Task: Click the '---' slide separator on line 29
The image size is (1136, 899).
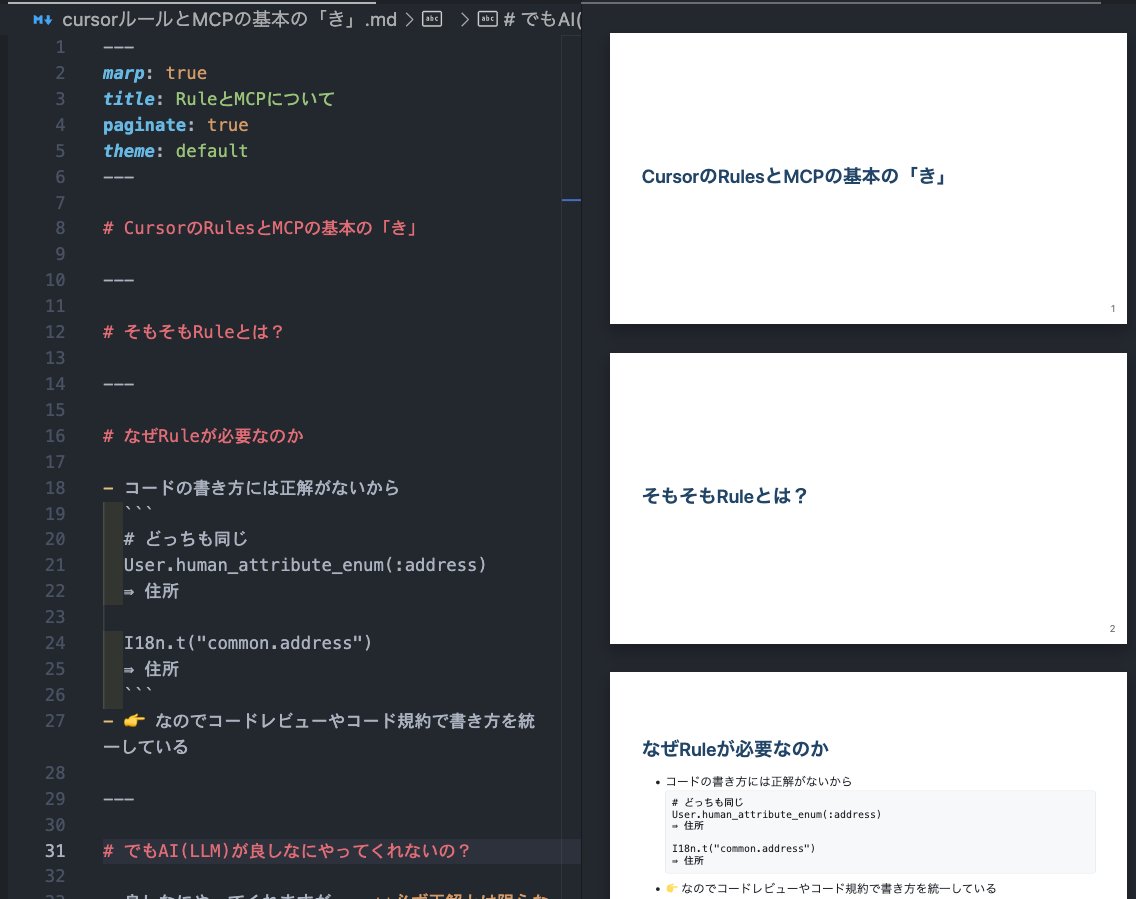Action: coord(118,799)
